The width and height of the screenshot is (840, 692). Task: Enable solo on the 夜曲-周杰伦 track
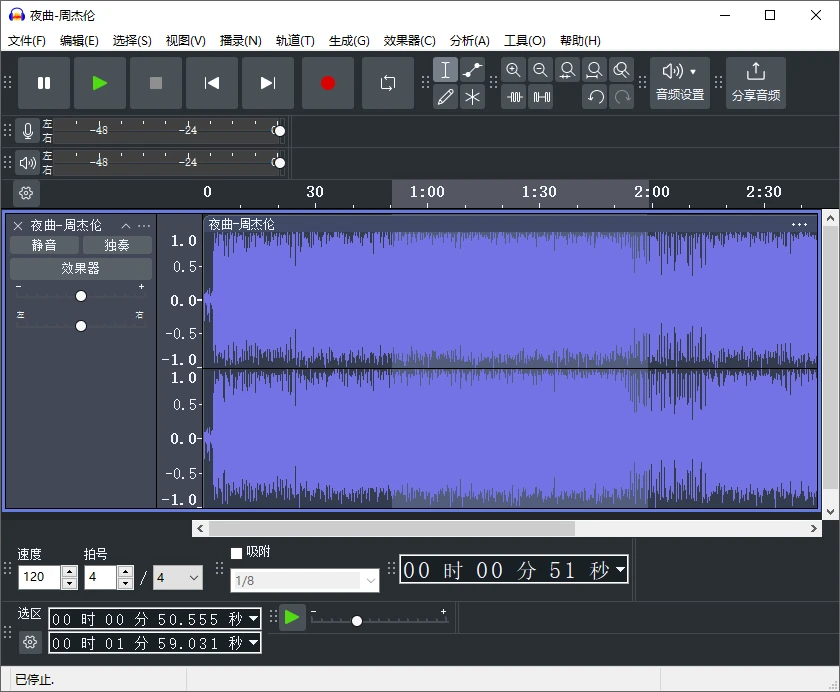[116, 244]
